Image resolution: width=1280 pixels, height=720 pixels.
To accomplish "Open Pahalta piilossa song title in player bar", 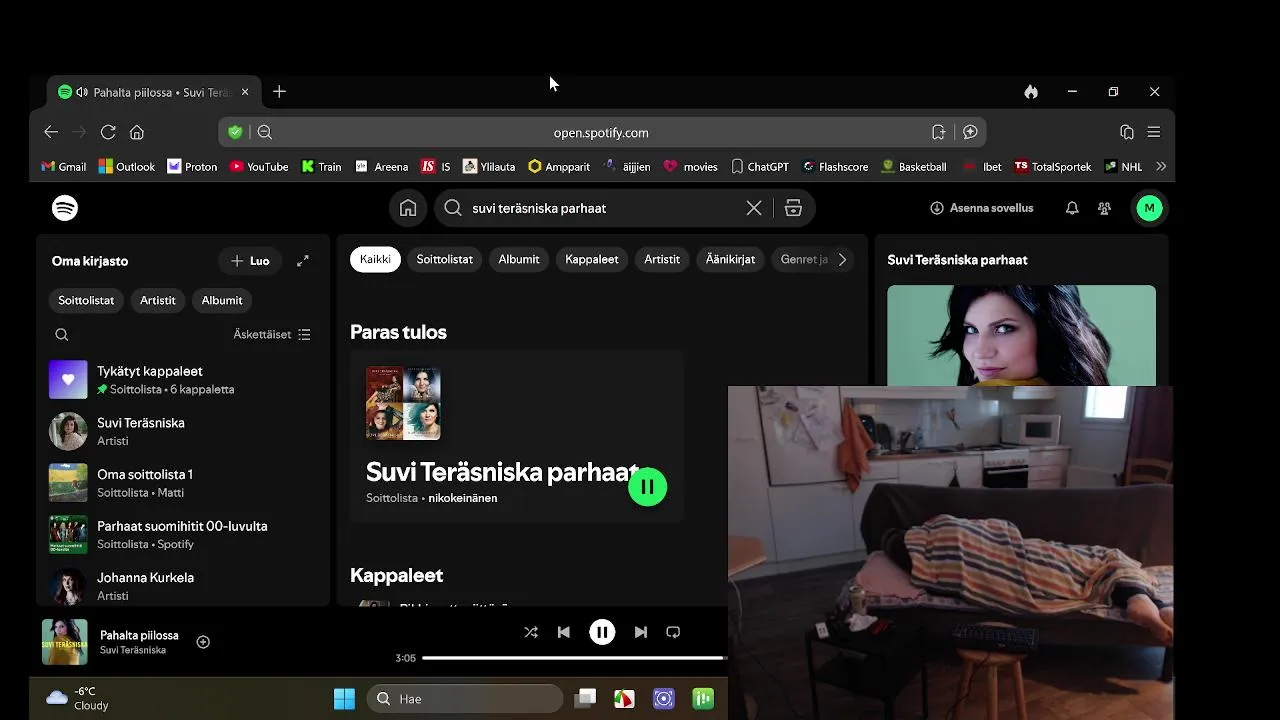I will tap(139, 635).
